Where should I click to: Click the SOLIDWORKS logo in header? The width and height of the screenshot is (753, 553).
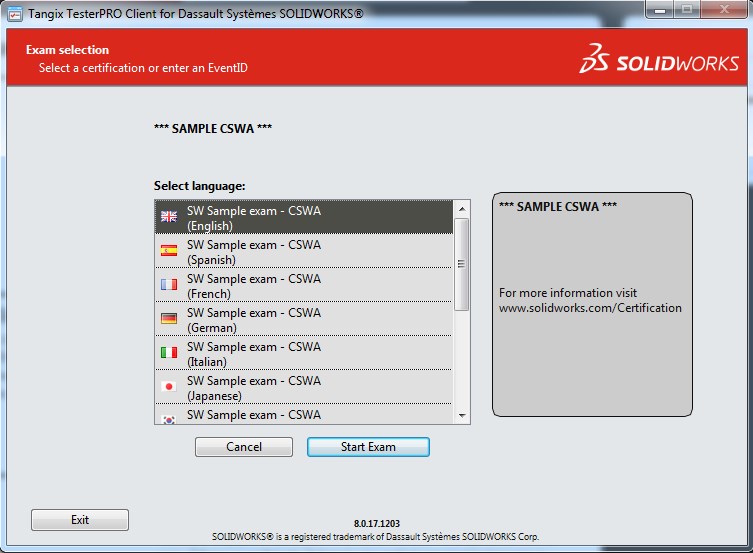[659, 59]
